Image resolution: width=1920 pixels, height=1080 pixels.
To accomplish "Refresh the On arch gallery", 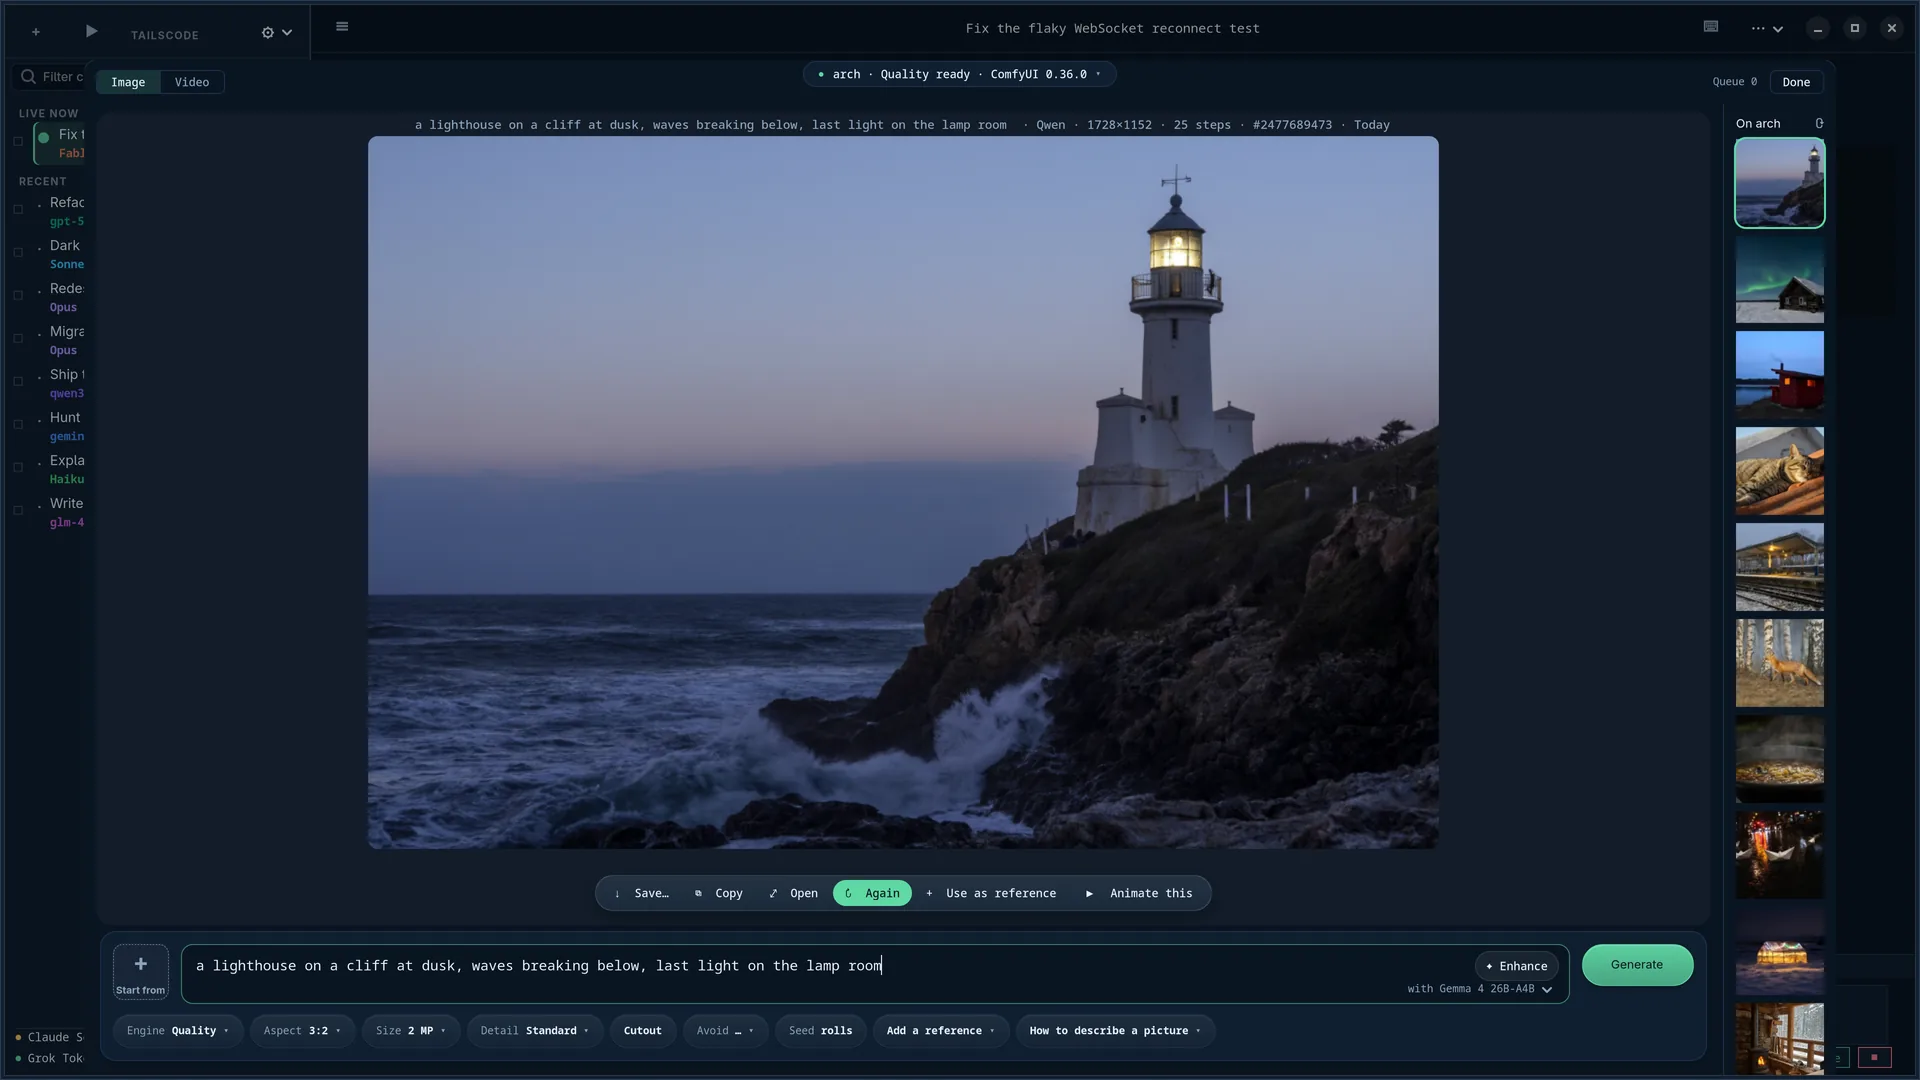I will point(1819,124).
